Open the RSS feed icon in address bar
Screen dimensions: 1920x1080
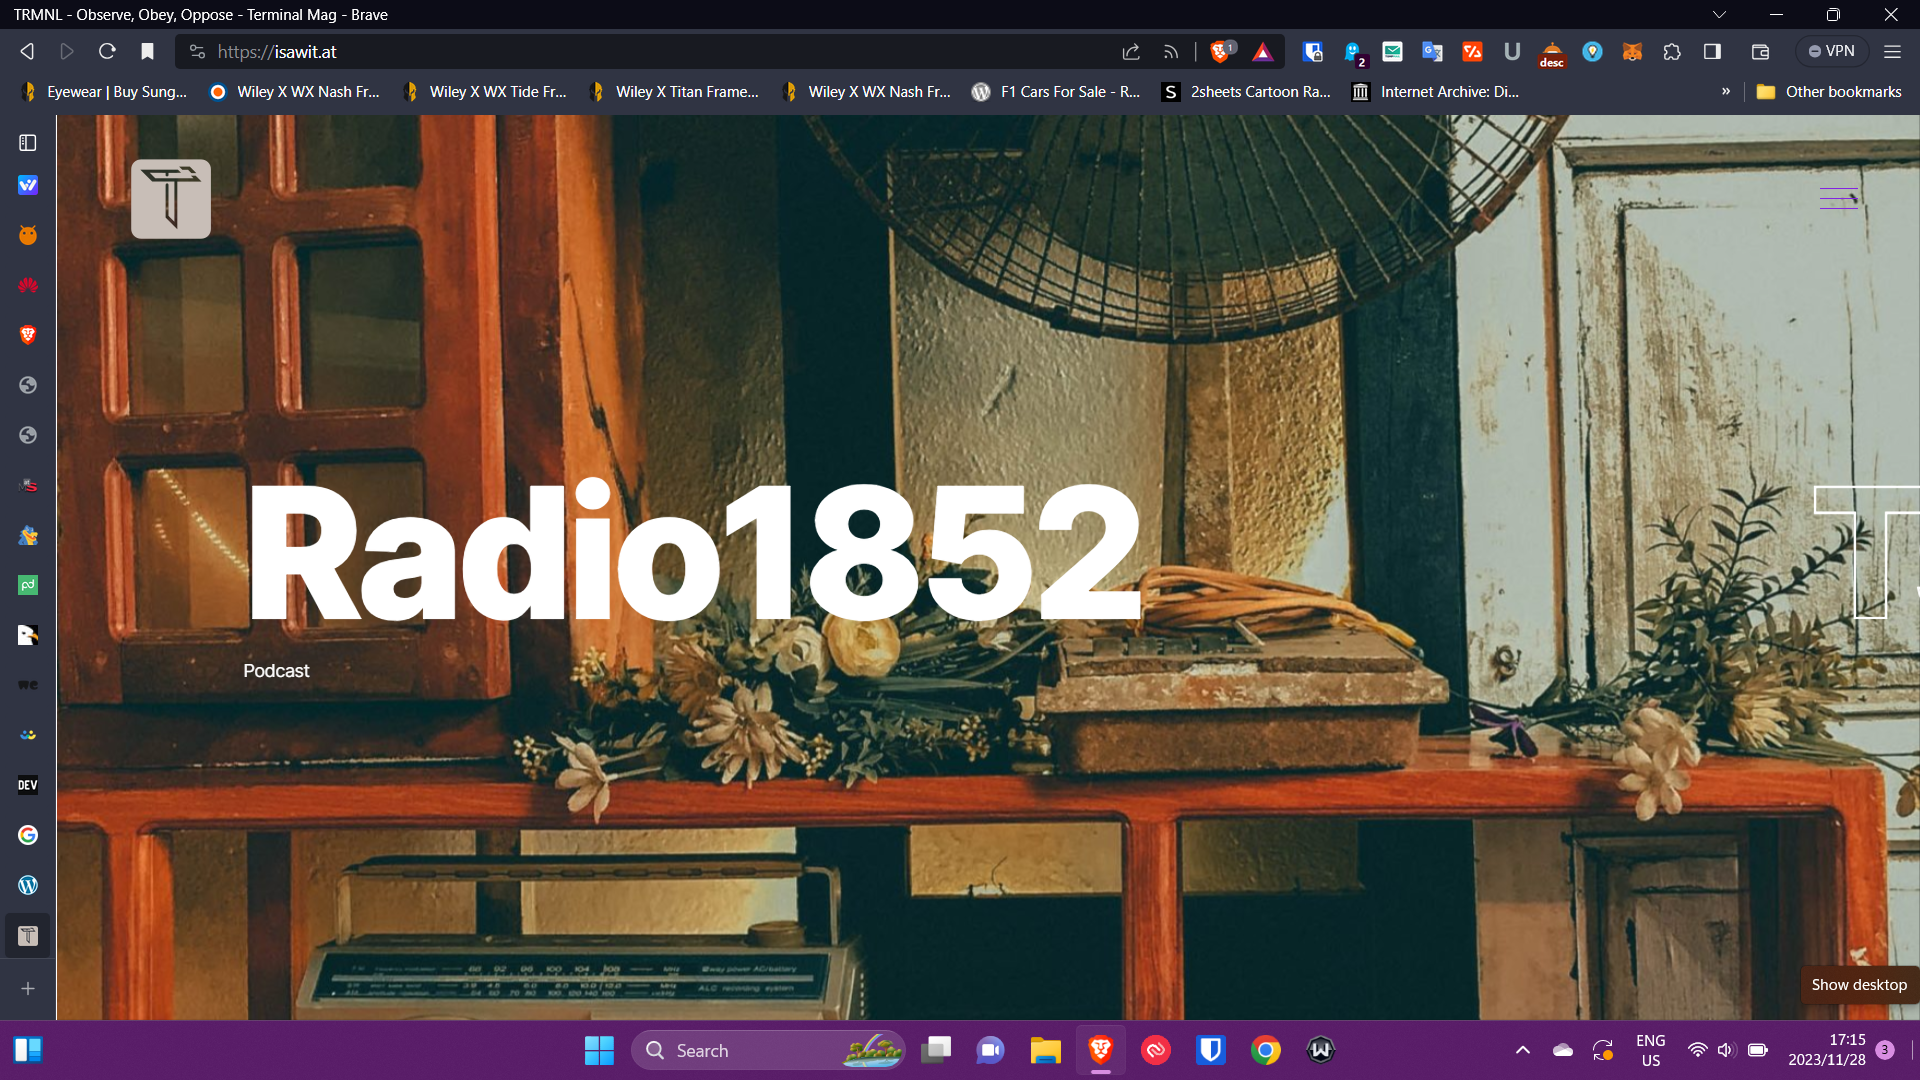(1171, 52)
